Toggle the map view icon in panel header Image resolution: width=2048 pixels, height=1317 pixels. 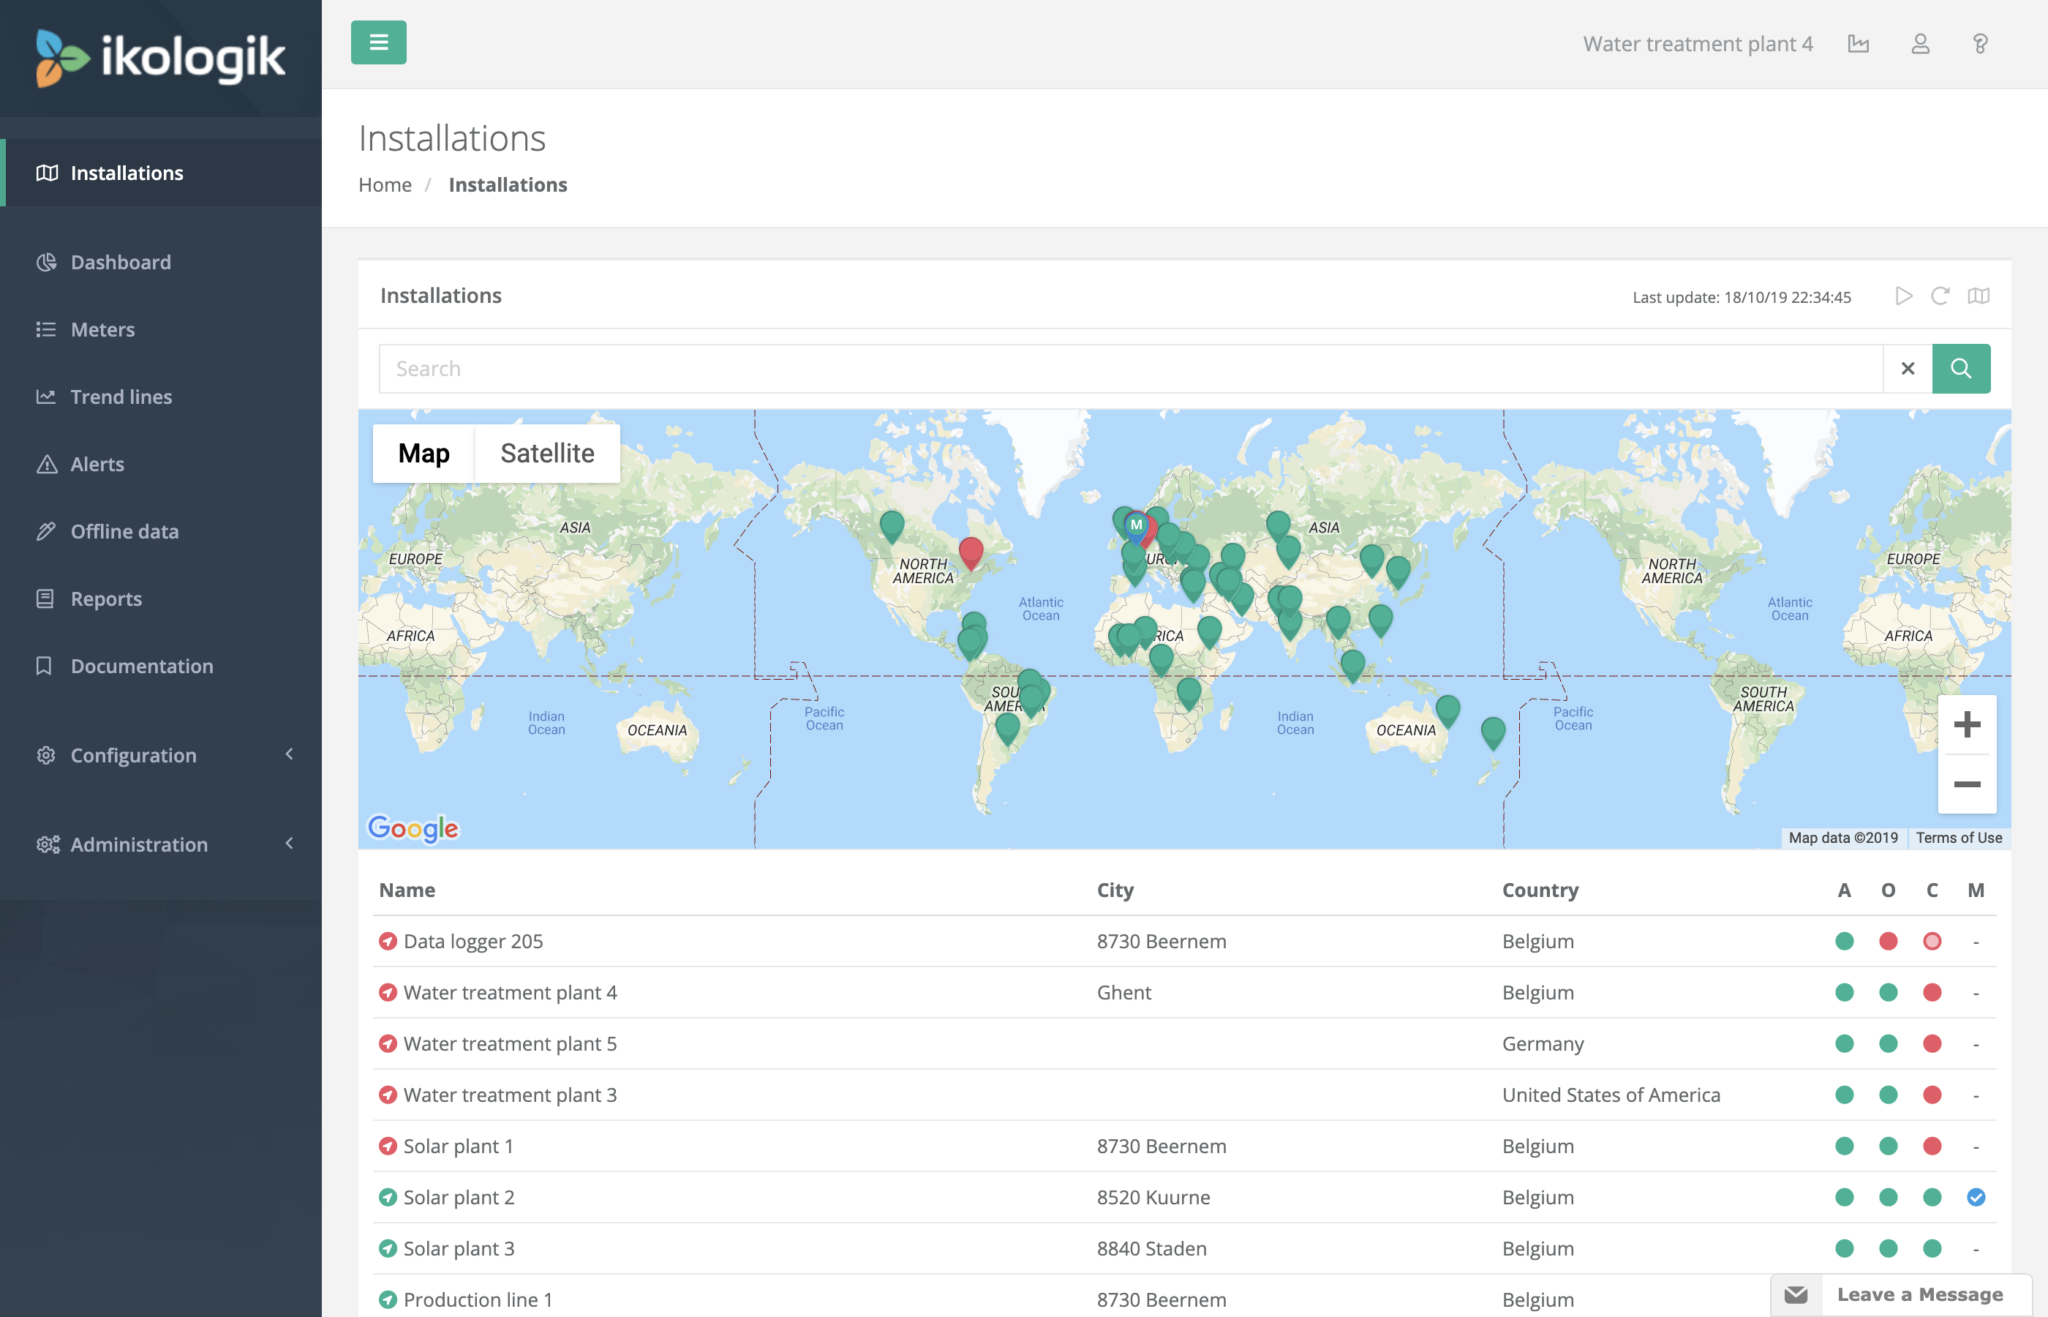[x=1978, y=296]
